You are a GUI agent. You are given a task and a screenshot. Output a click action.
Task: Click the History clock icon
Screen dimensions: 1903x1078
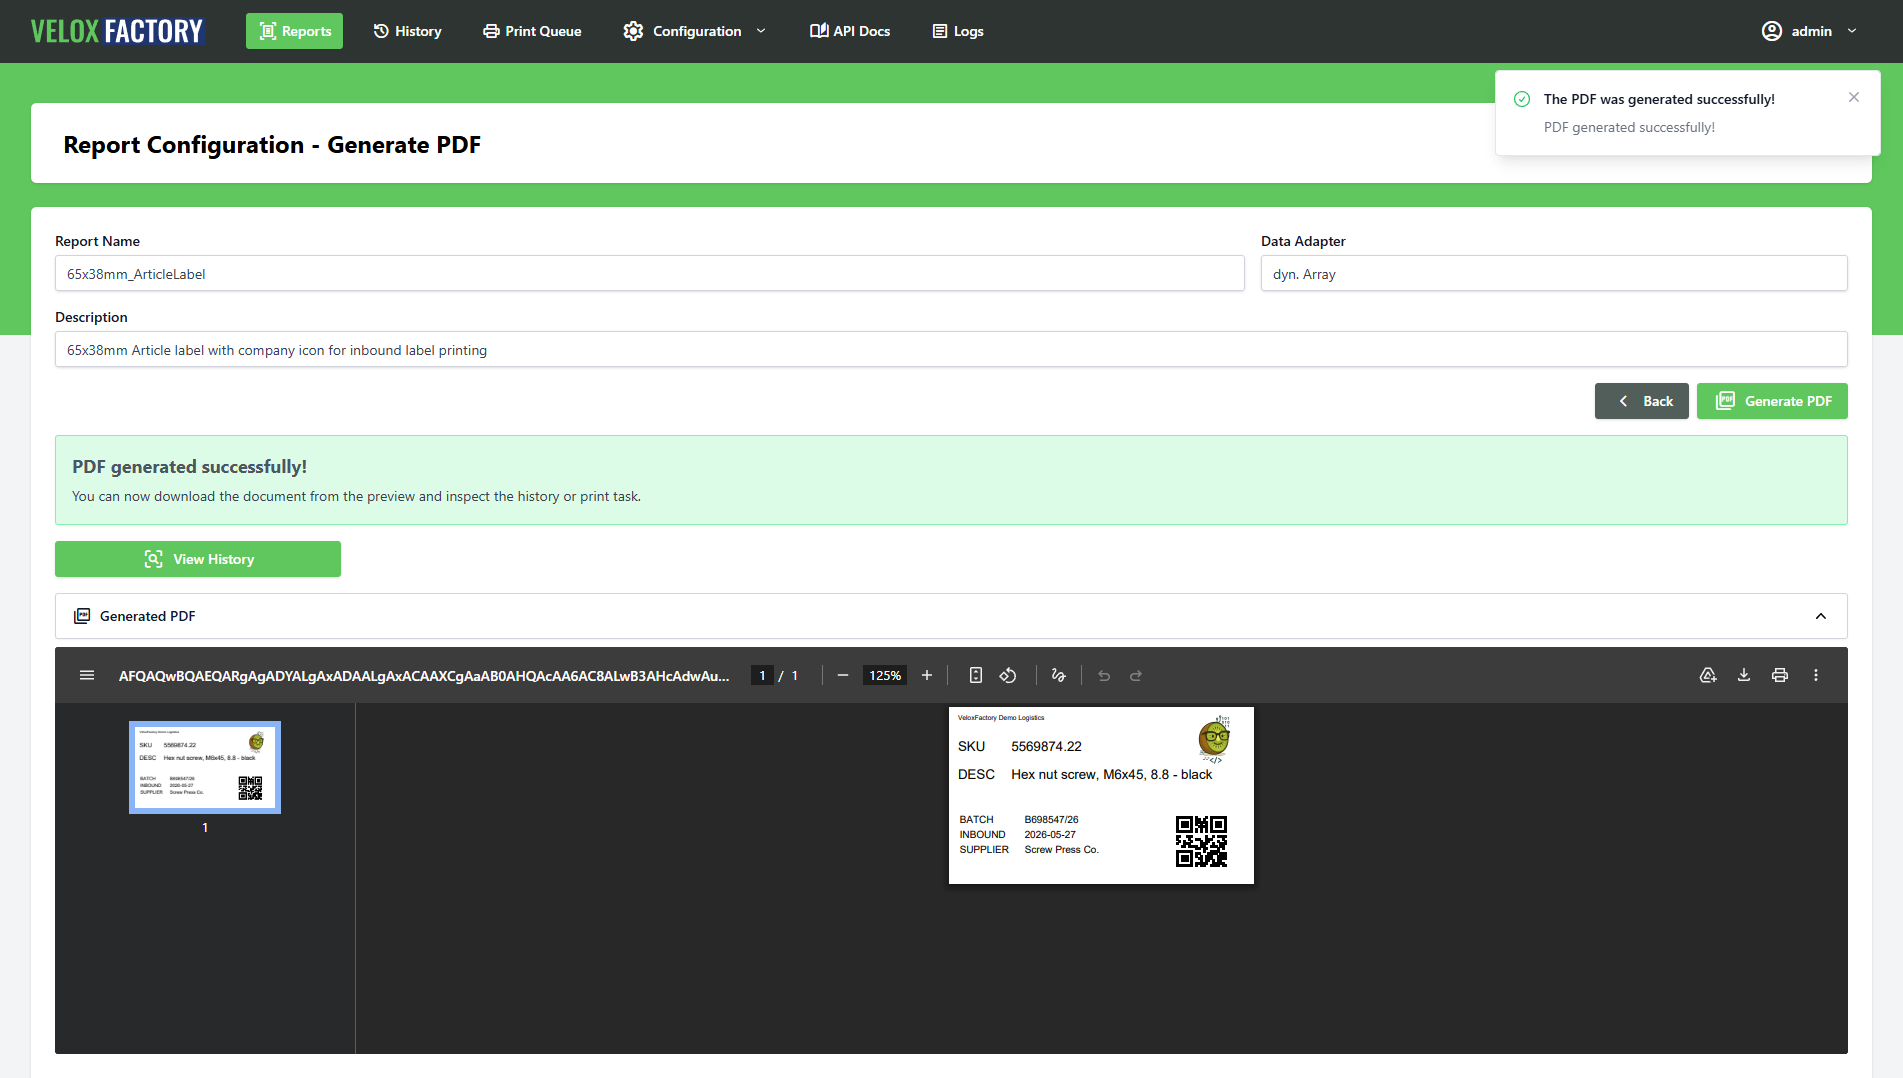[381, 31]
